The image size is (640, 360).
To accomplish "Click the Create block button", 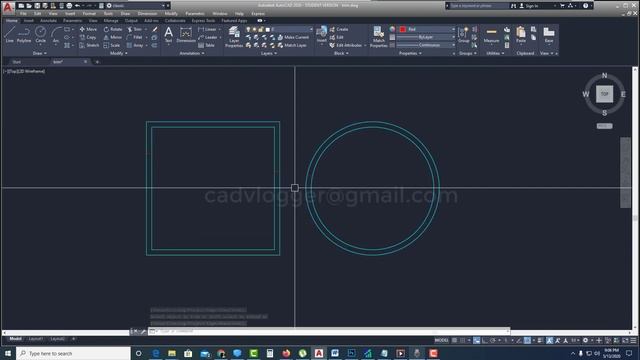I will tap(339, 29).
